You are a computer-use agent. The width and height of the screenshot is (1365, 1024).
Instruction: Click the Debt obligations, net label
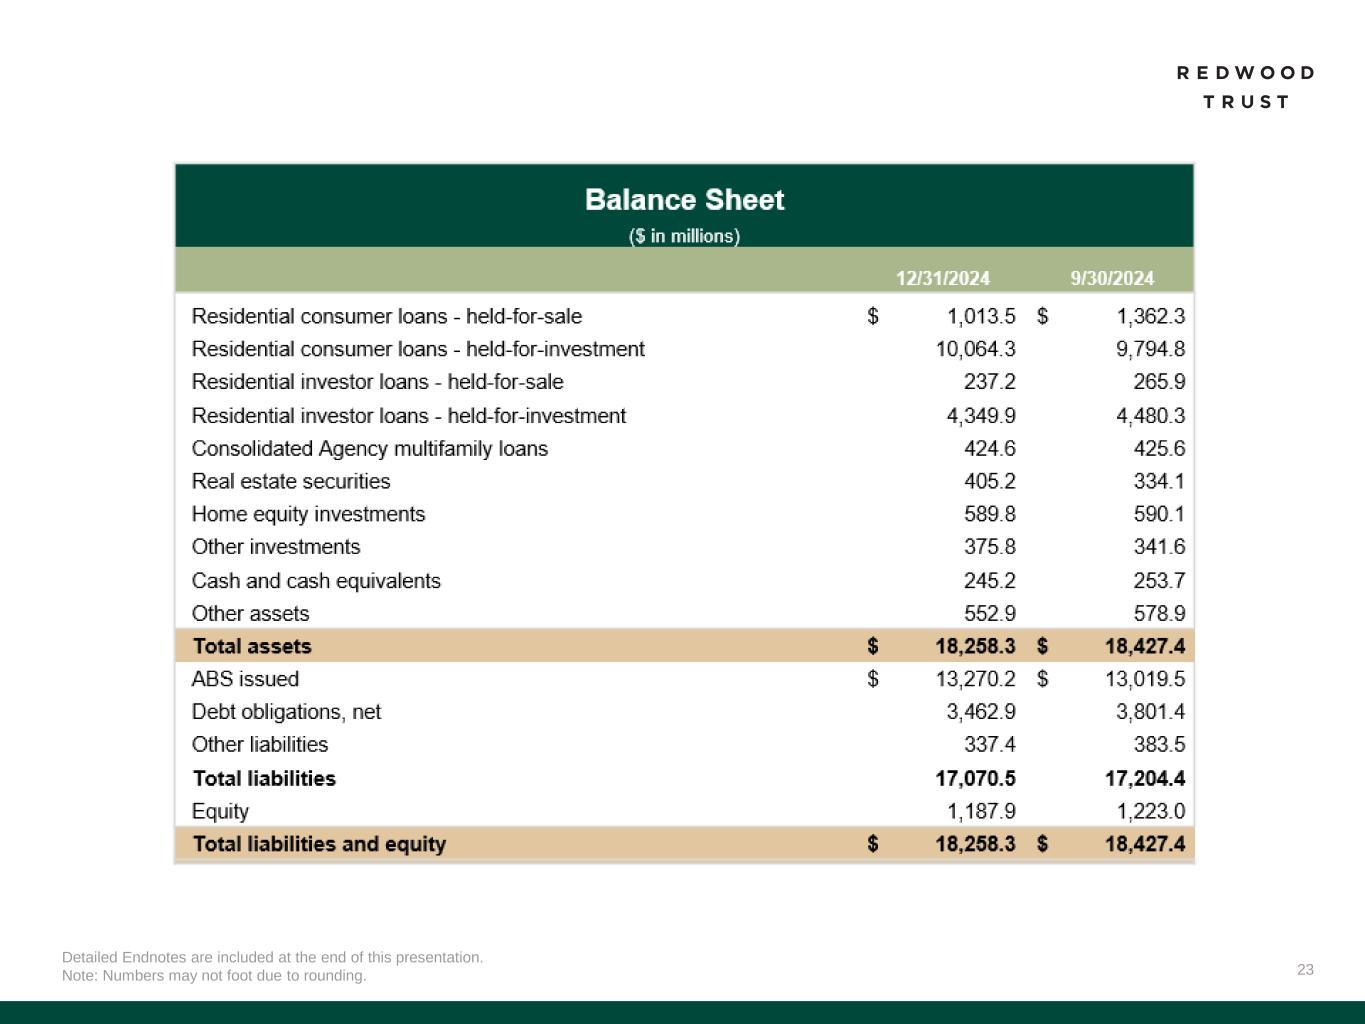point(286,712)
